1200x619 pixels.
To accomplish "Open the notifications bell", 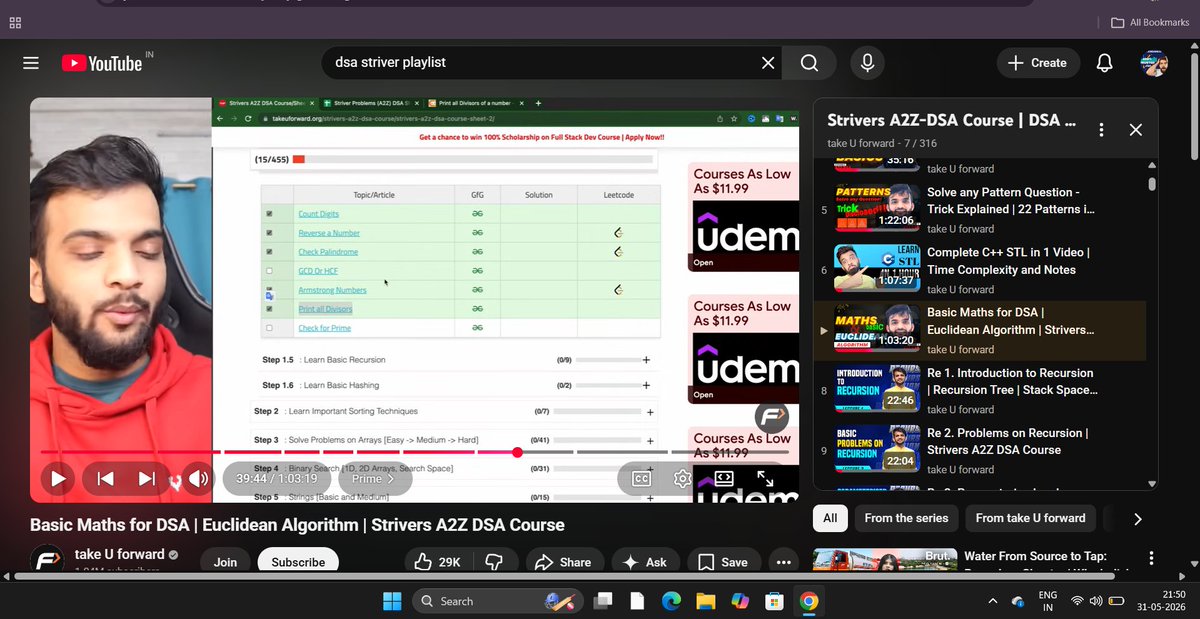I will (x=1104, y=63).
